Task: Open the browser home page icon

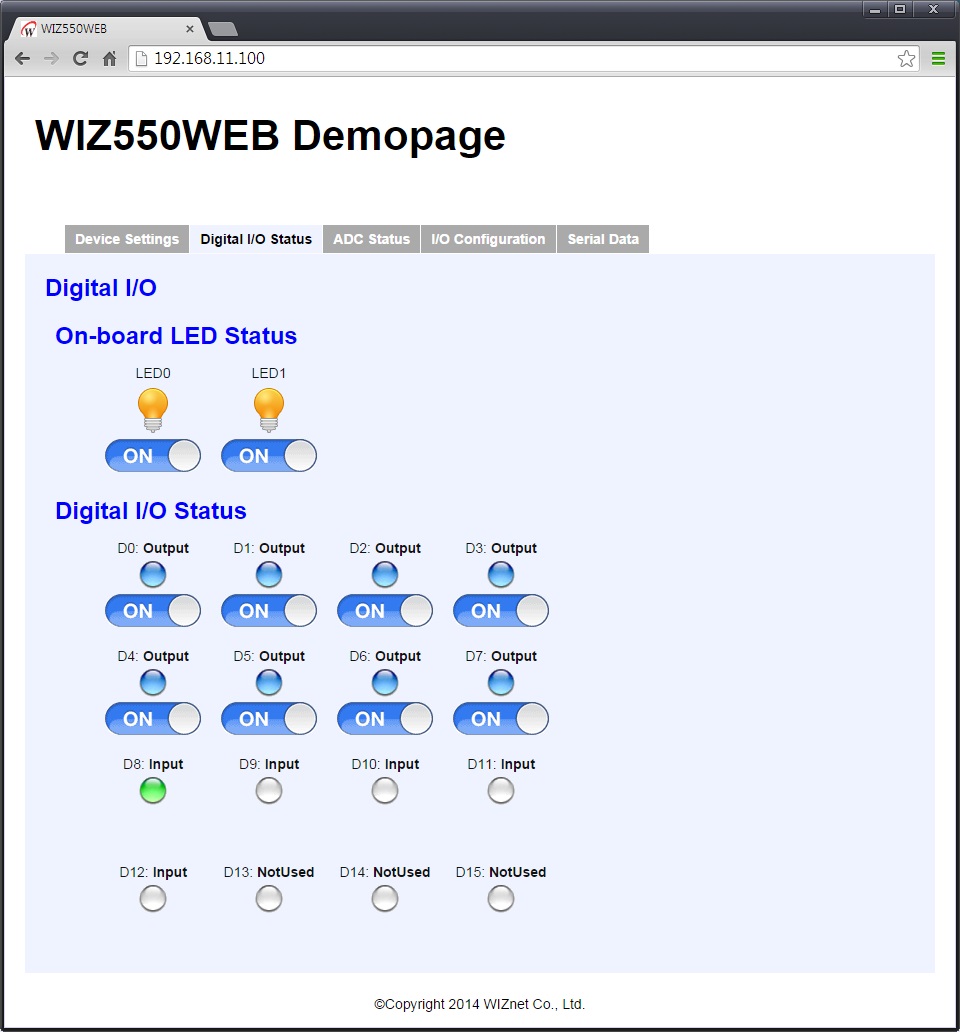Action: (x=109, y=59)
